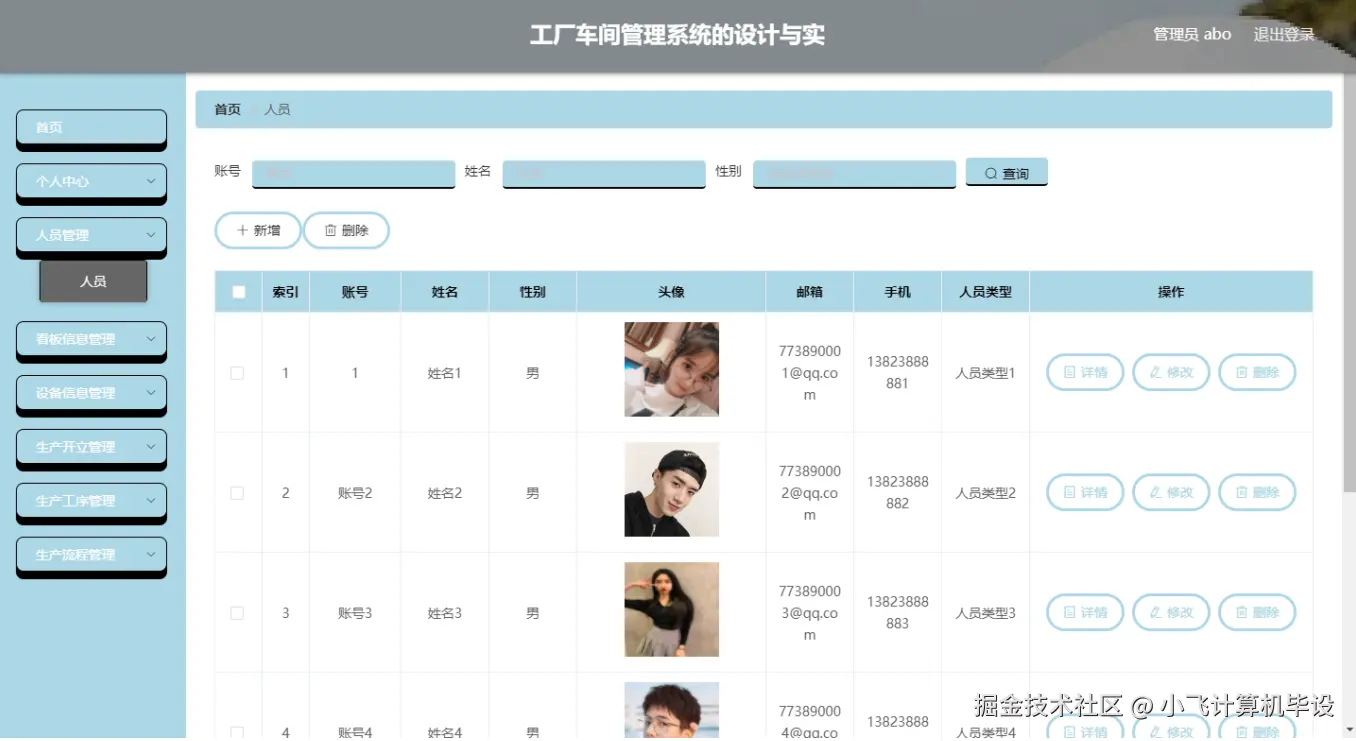Viewport: 1356px width, 741px height.
Task: Check the checkbox for row 账号4
Action: (x=237, y=732)
